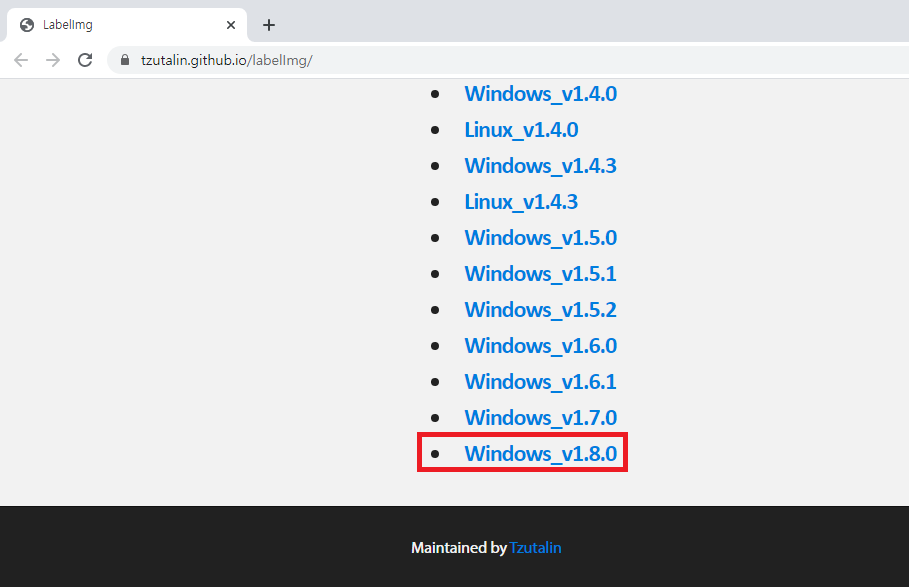Select the LabelImg browser tab
The width and height of the screenshot is (909, 587).
coord(127,25)
